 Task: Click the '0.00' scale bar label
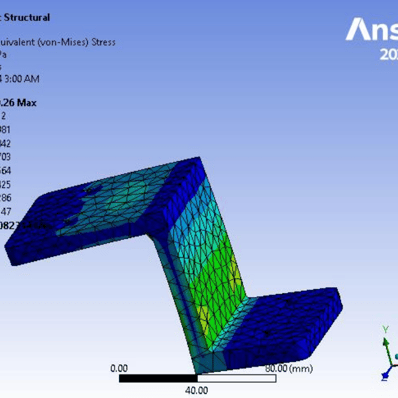(x=119, y=368)
